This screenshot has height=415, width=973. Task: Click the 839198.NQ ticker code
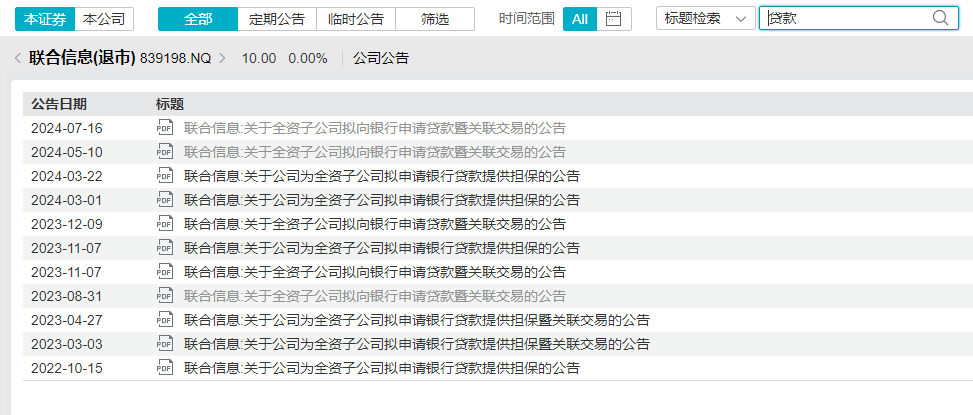(176, 58)
